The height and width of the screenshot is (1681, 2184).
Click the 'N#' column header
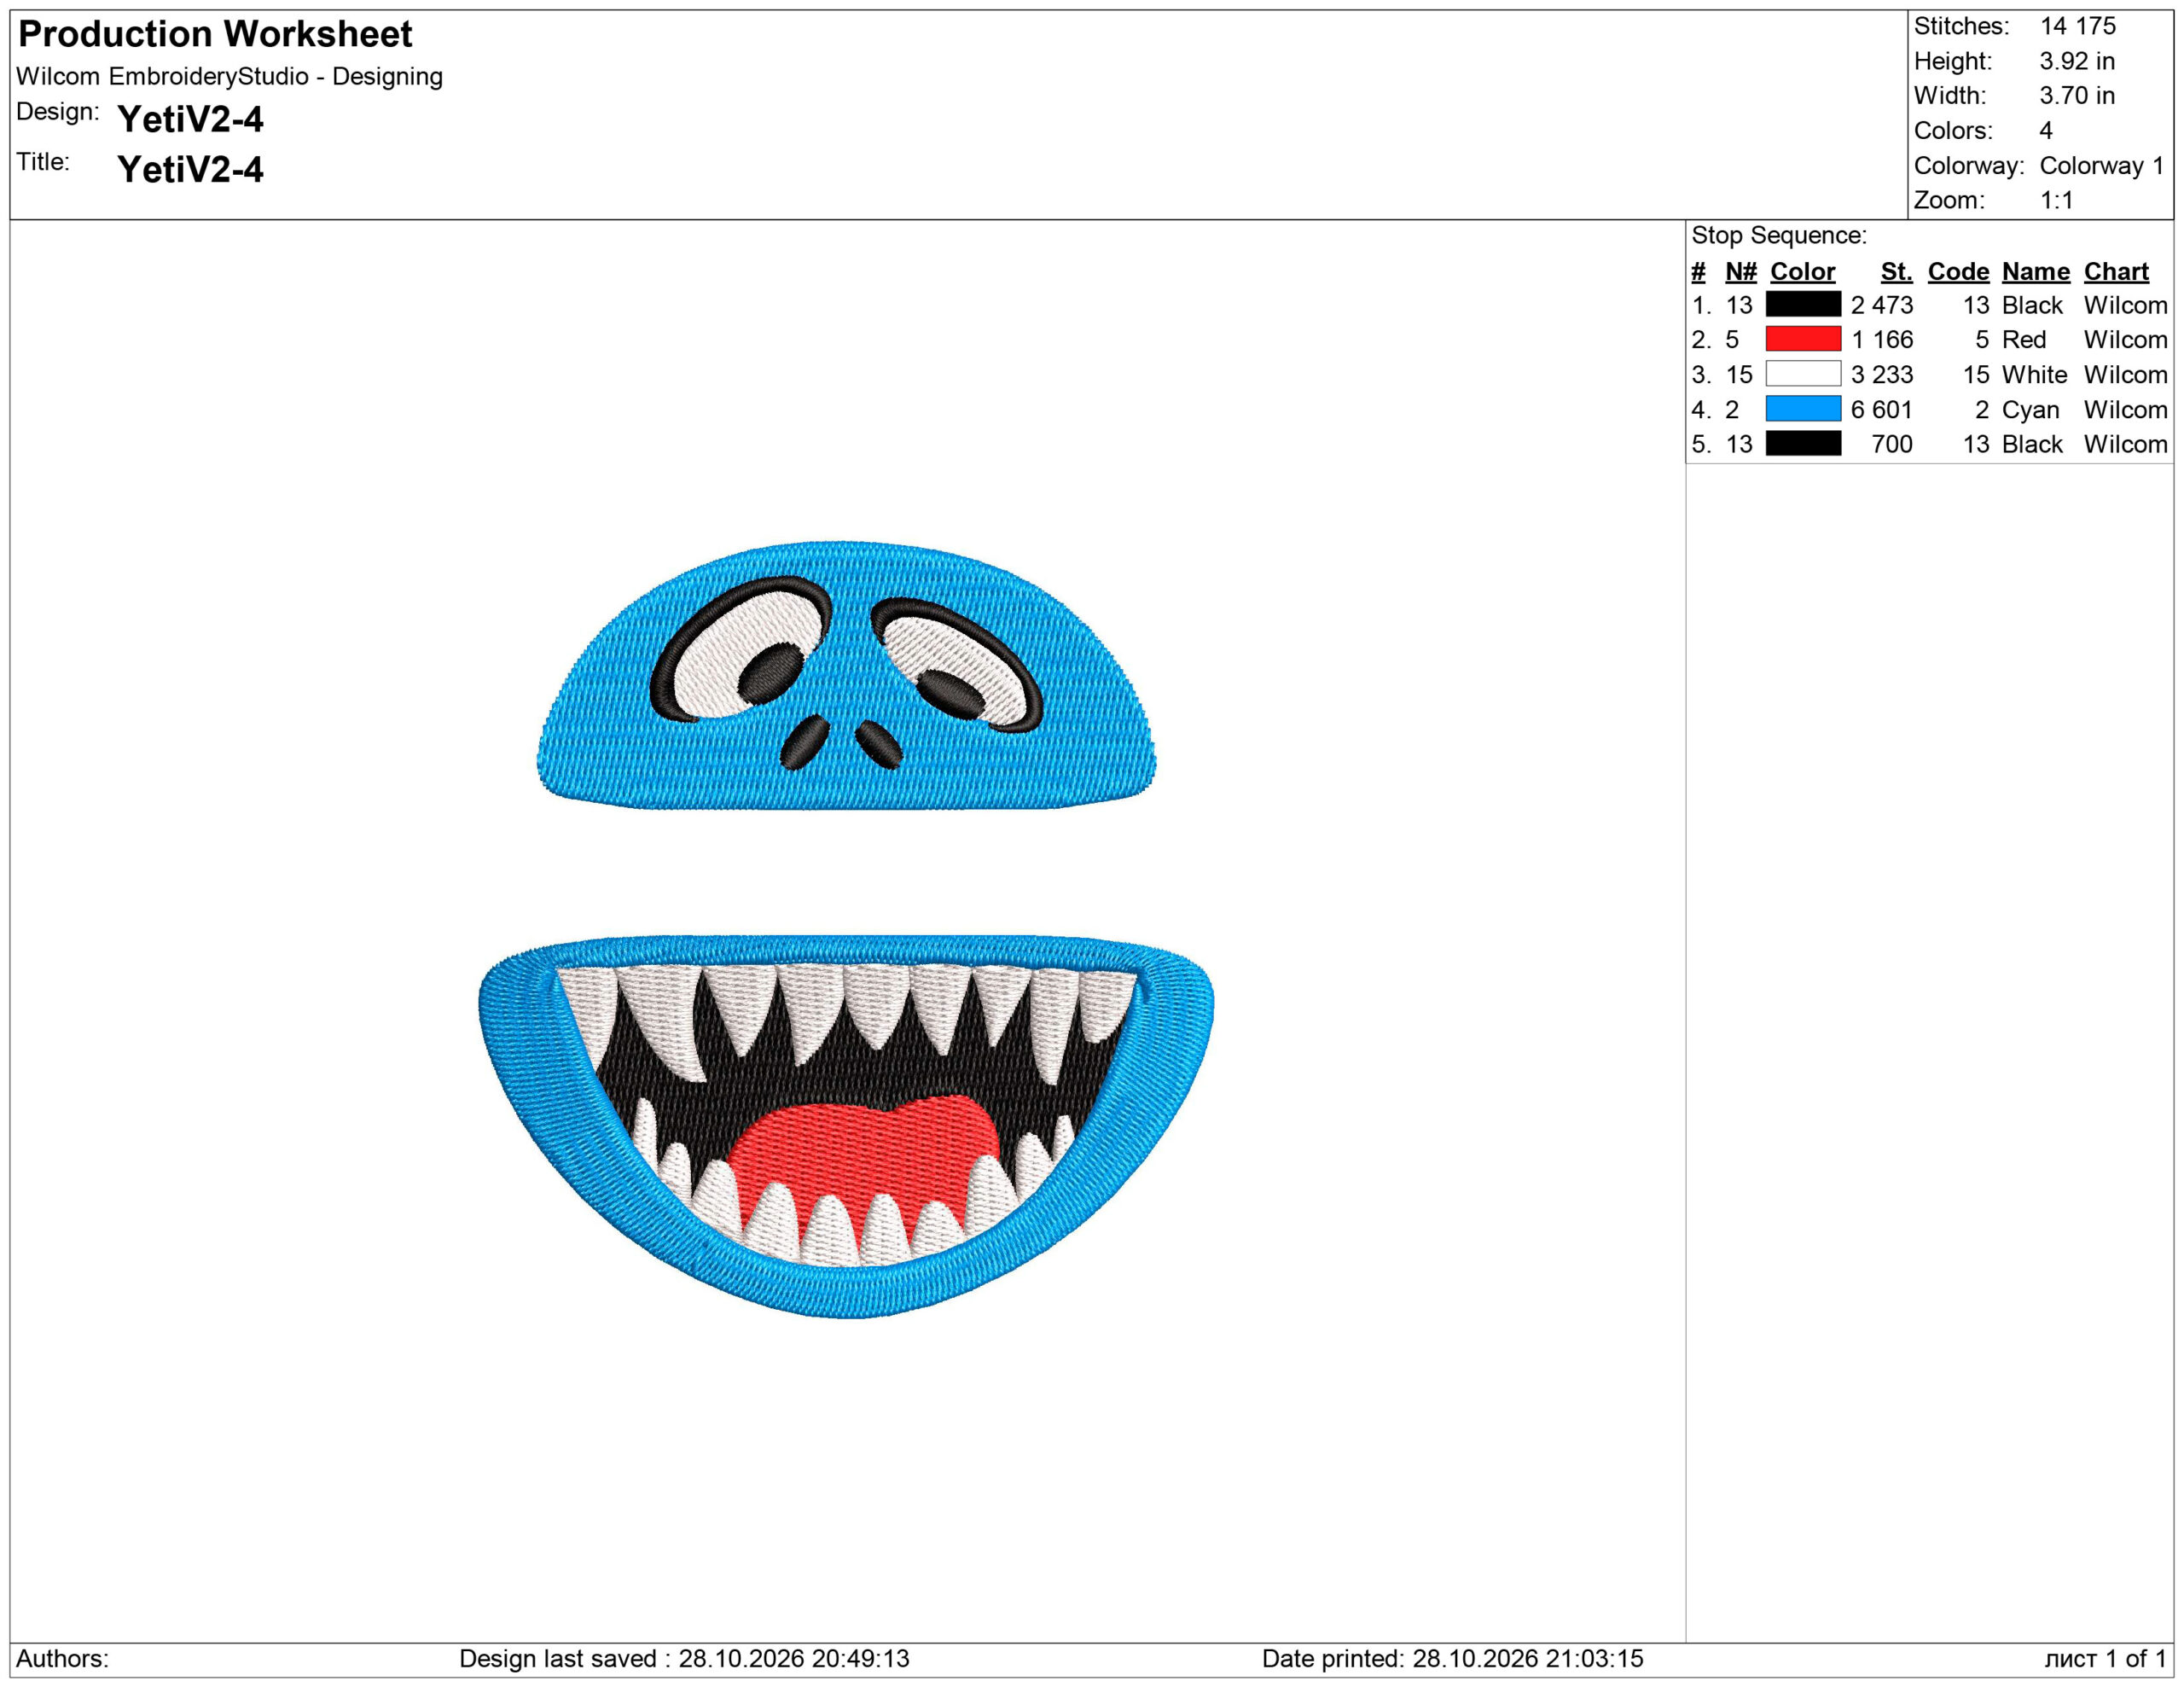(1741, 272)
